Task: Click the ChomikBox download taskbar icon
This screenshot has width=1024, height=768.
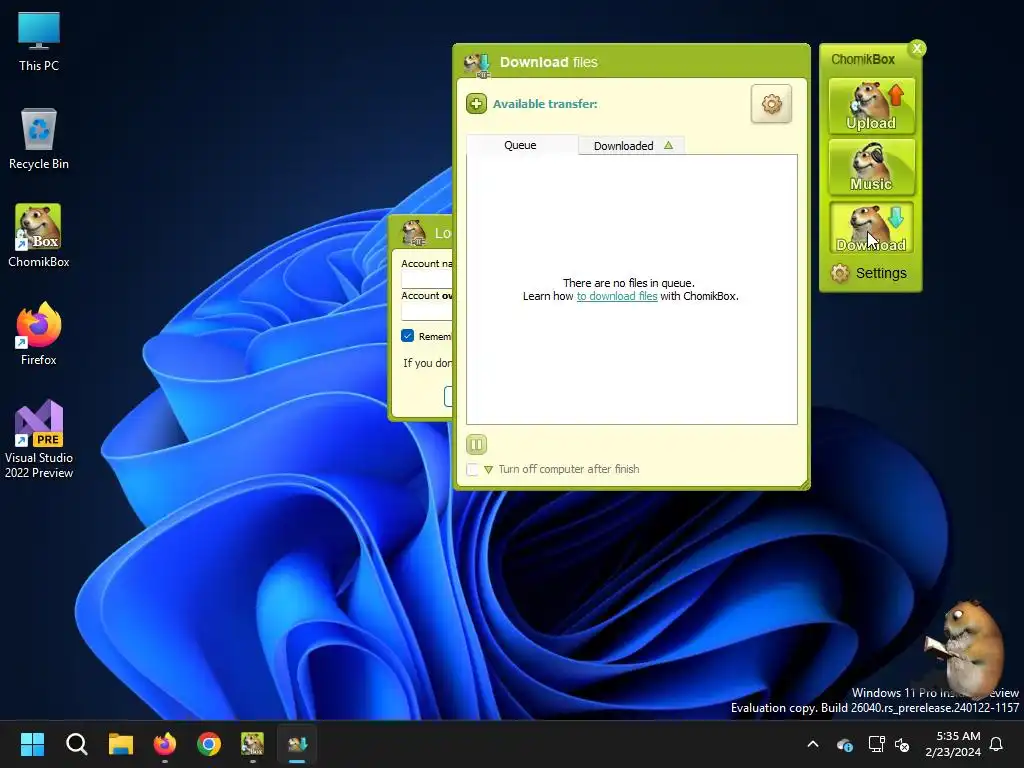Action: [297, 744]
